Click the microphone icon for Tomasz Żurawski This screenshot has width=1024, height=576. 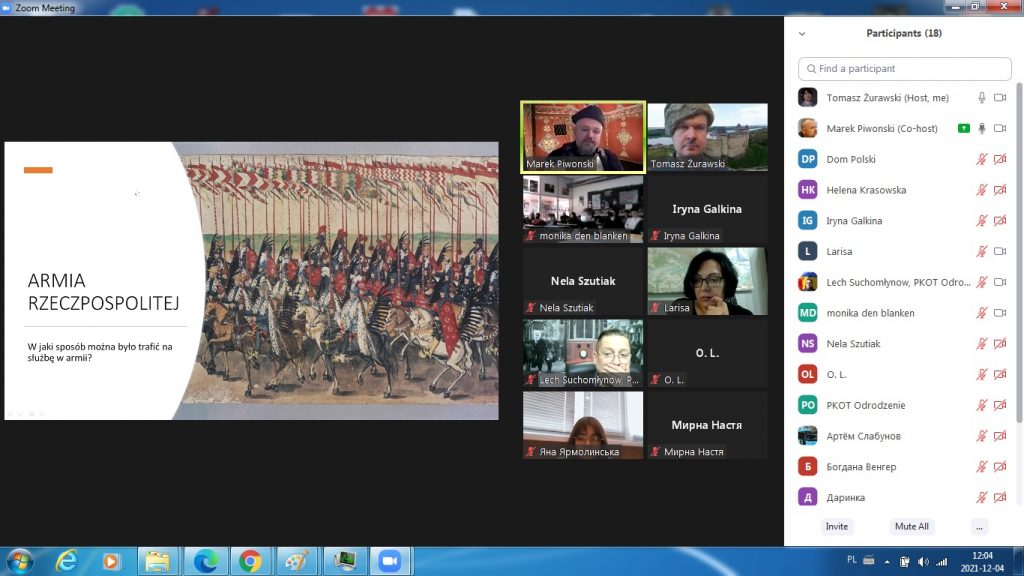(x=982, y=98)
